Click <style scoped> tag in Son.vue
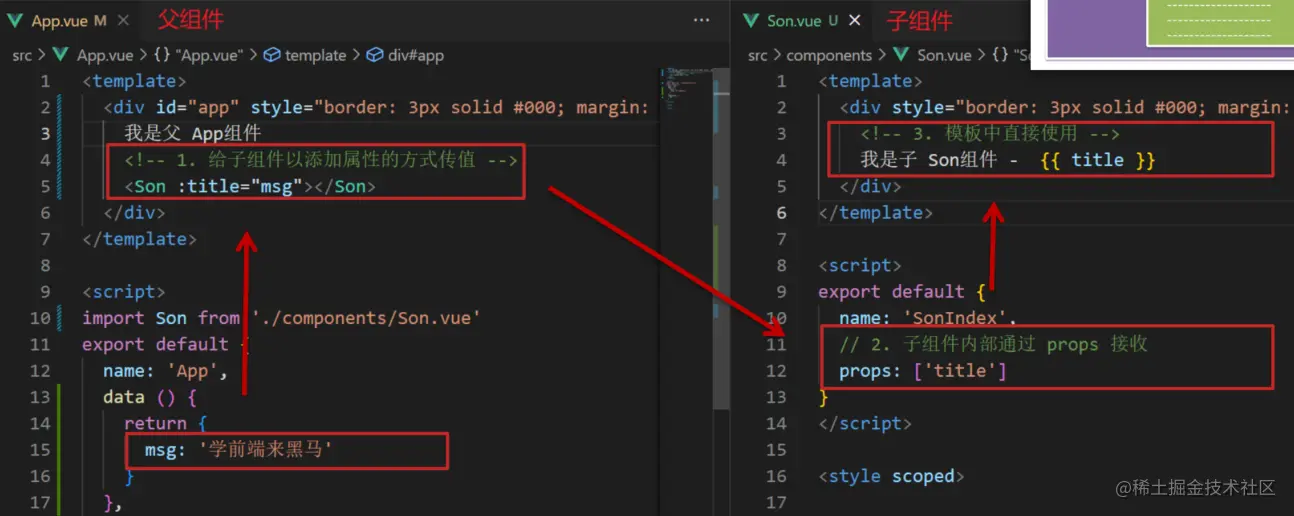 pyautogui.click(x=891, y=476)
